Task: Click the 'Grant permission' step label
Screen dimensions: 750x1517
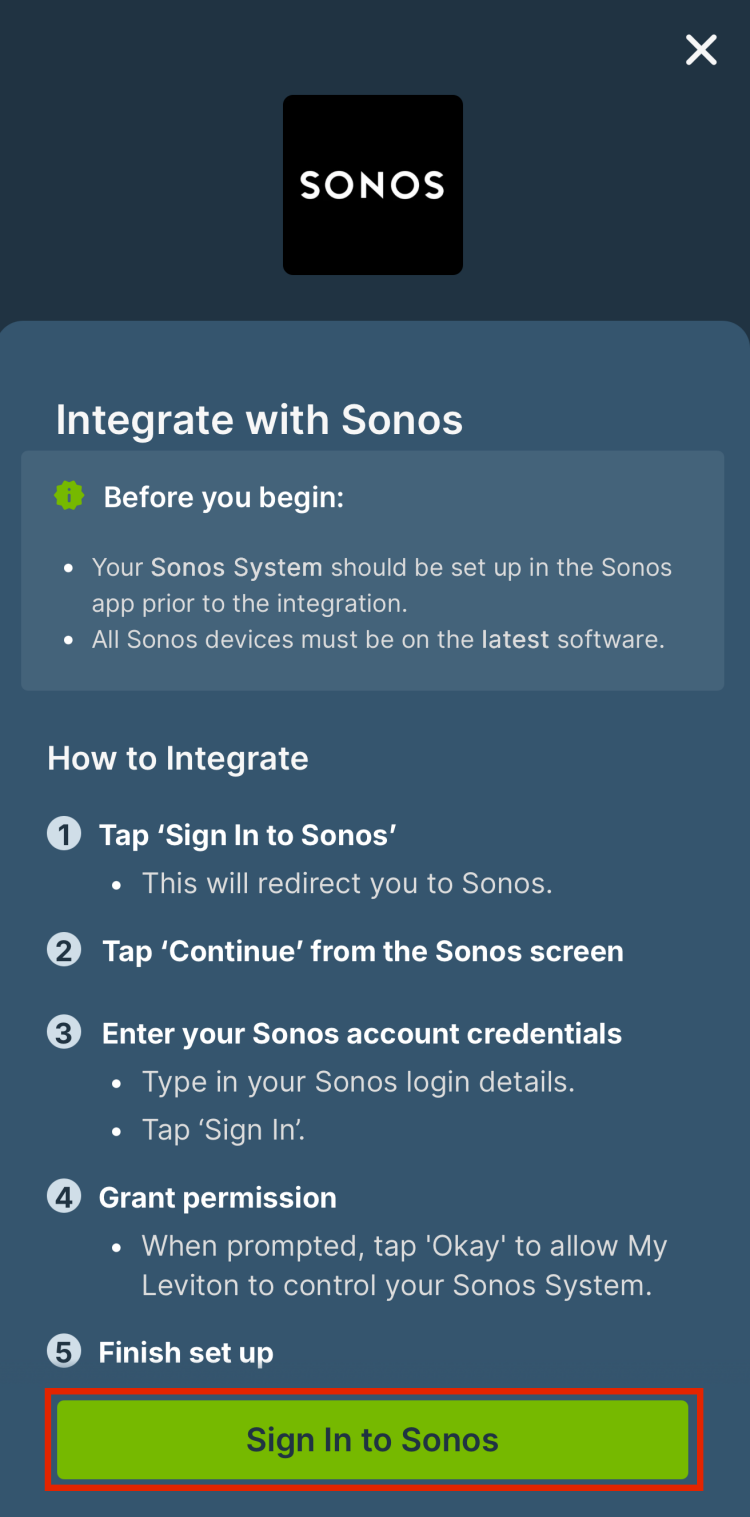Action: (x=217, y=1196)
